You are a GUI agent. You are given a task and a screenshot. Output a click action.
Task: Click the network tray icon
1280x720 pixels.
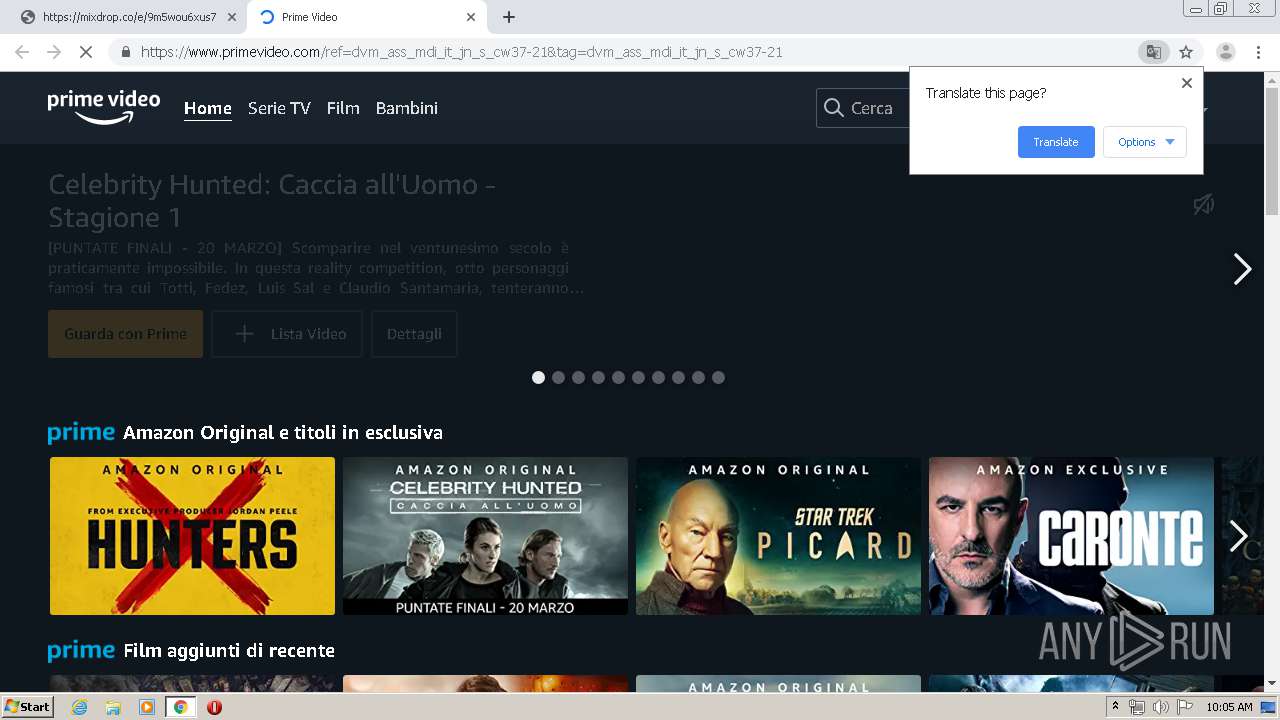pyautogui.click(x=1137, y=707)
